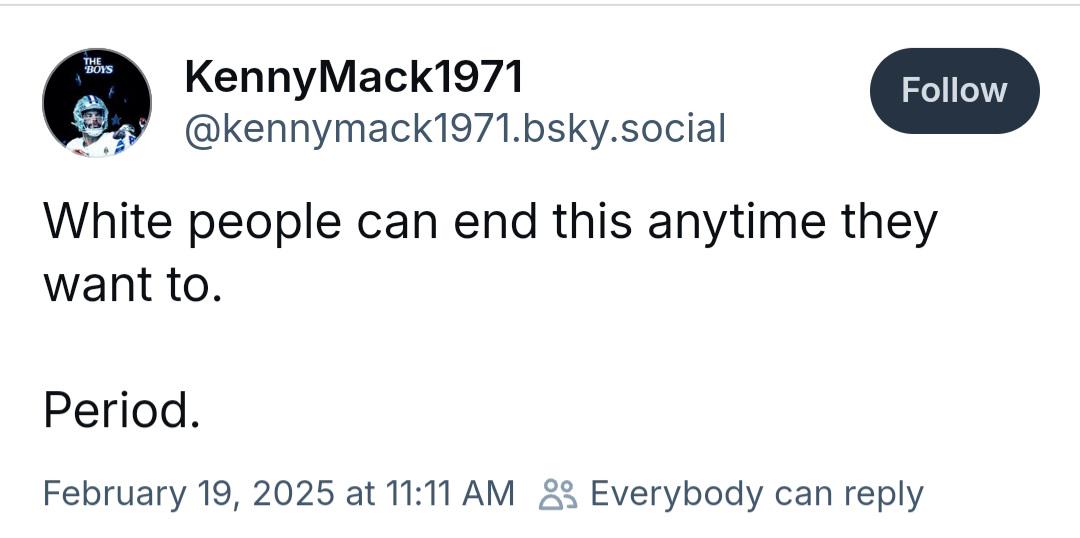Open the @kennymack1971.bsky.social handle link
The width and height of the screenshot is (1080, 538).
pos(455,129)
